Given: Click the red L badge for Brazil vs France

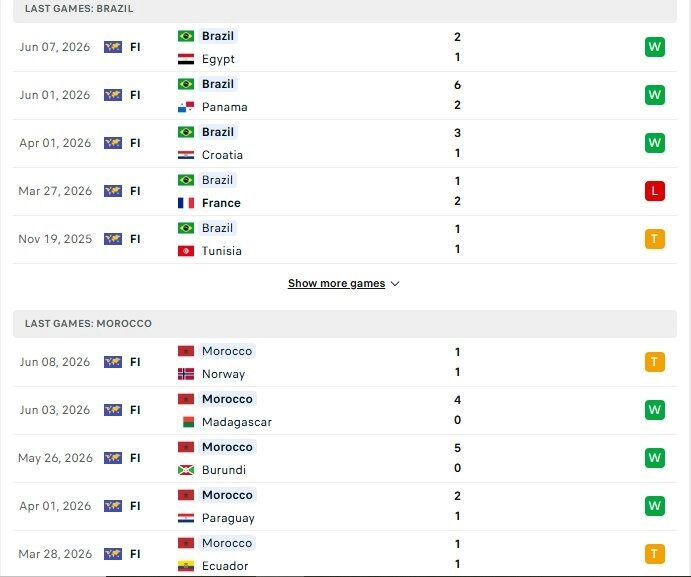Looking at the screenshot, I should pyautogui.click(x=654, y=191).
